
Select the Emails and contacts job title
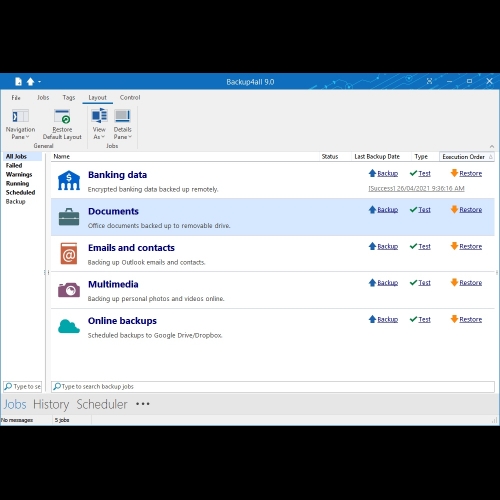(x=131, y=248)
